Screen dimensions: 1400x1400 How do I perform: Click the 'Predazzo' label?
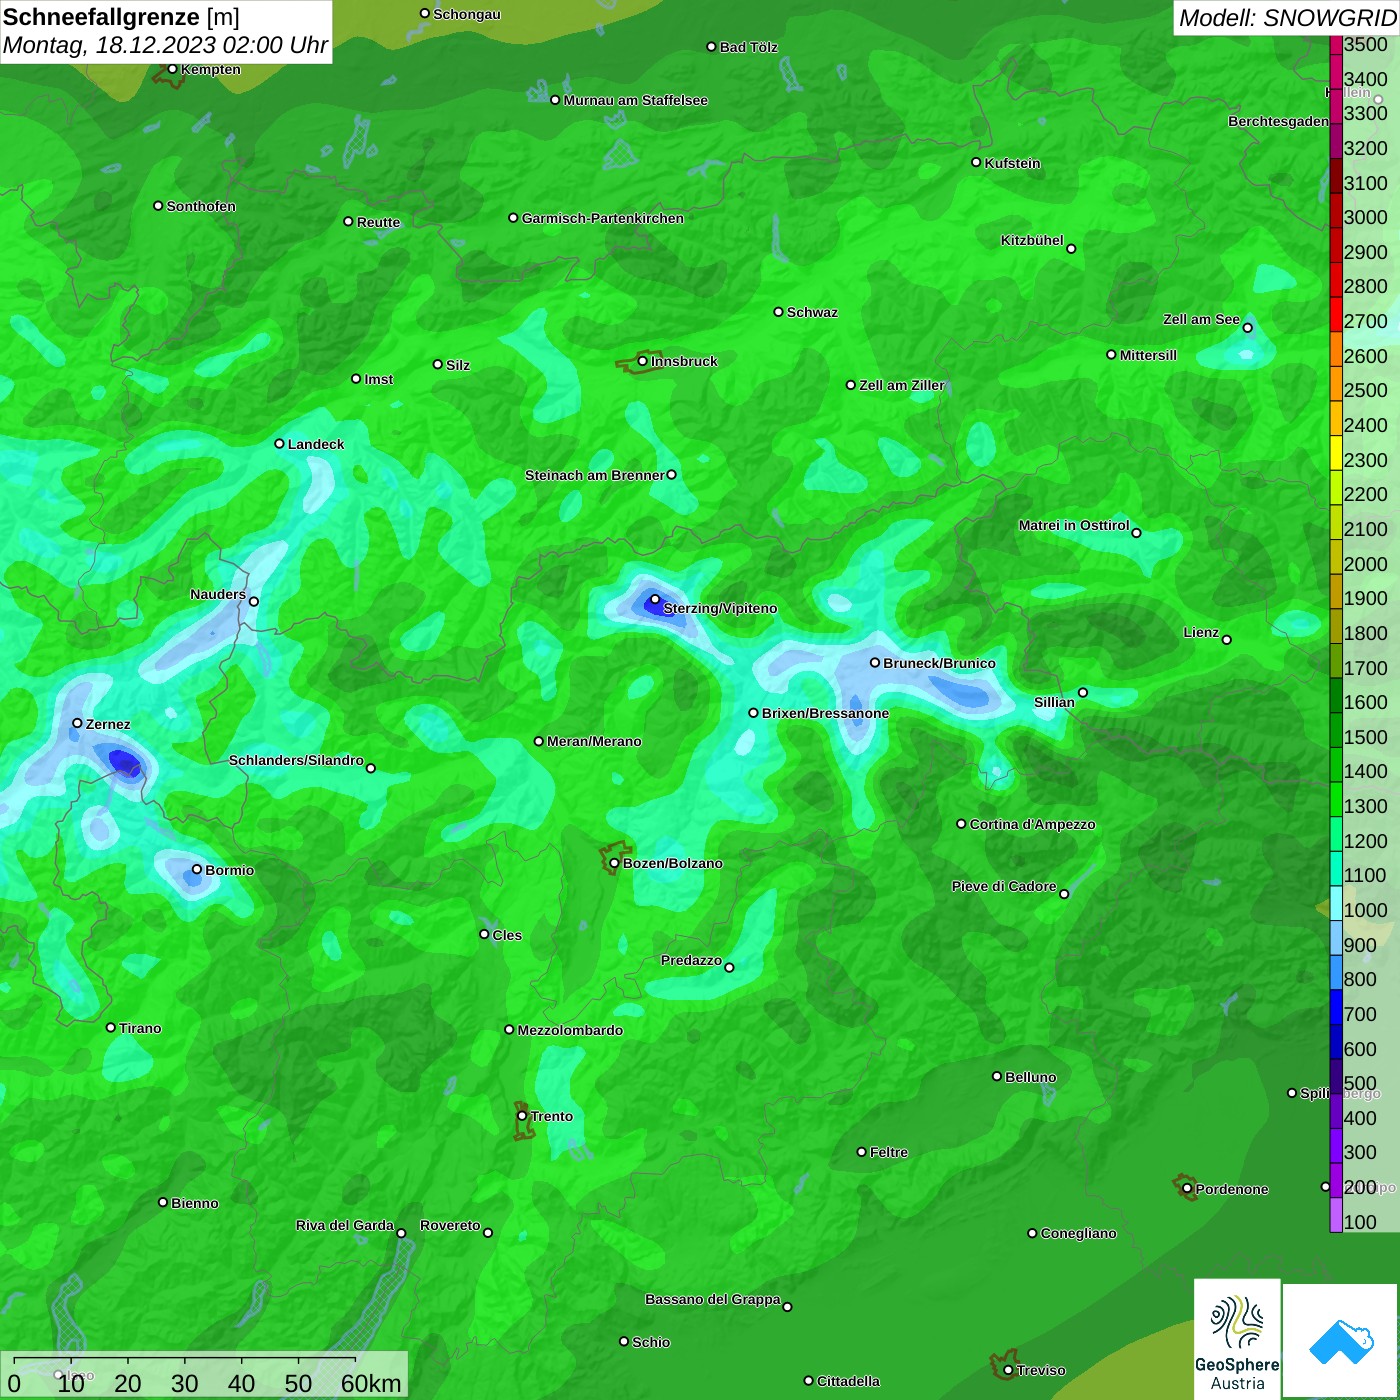691,960
